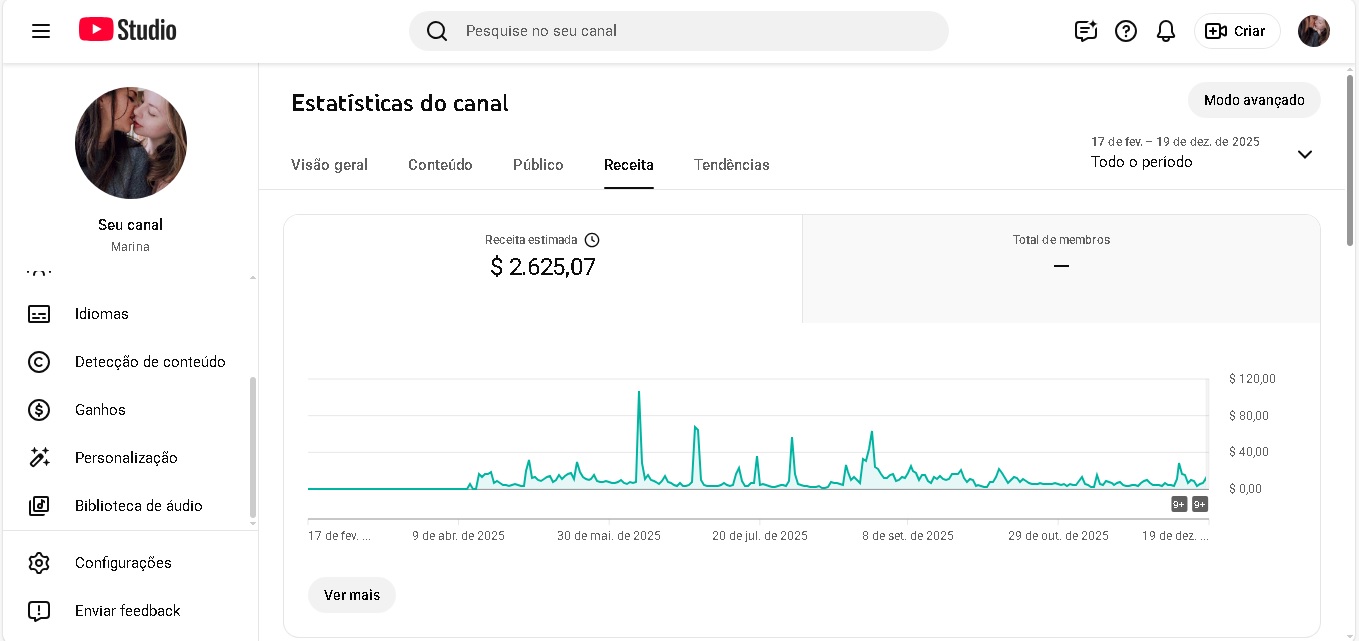
Task: Open the notifications bell
Action: 1166,31
